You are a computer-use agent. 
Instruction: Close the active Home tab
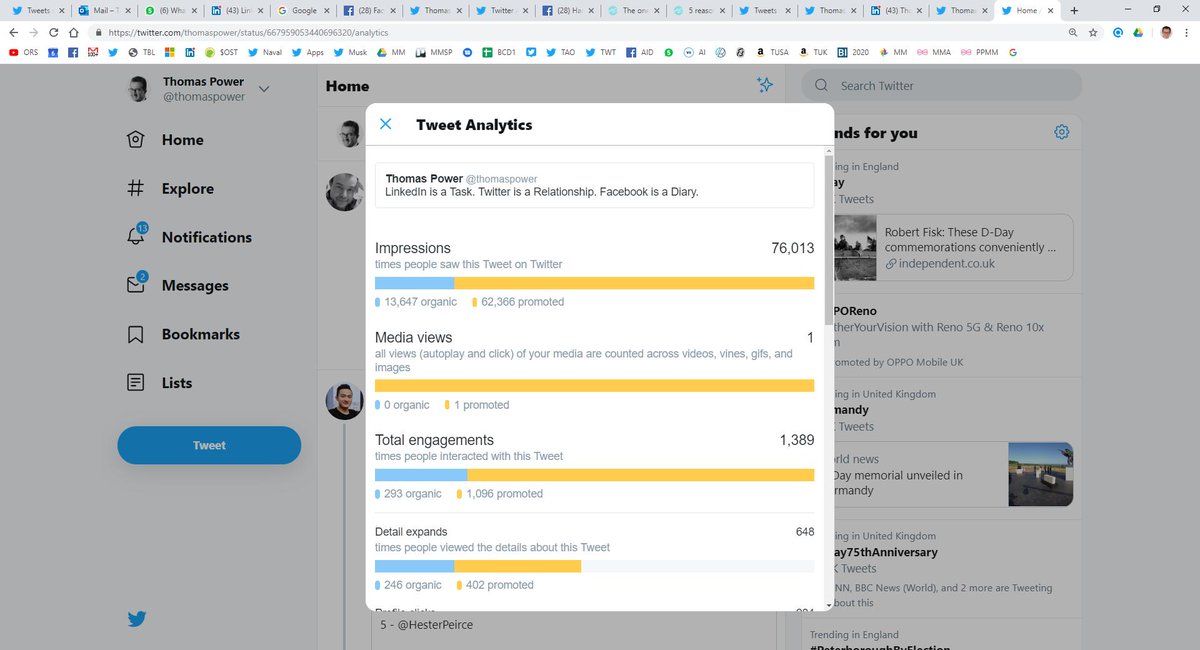coord(1049,10)
